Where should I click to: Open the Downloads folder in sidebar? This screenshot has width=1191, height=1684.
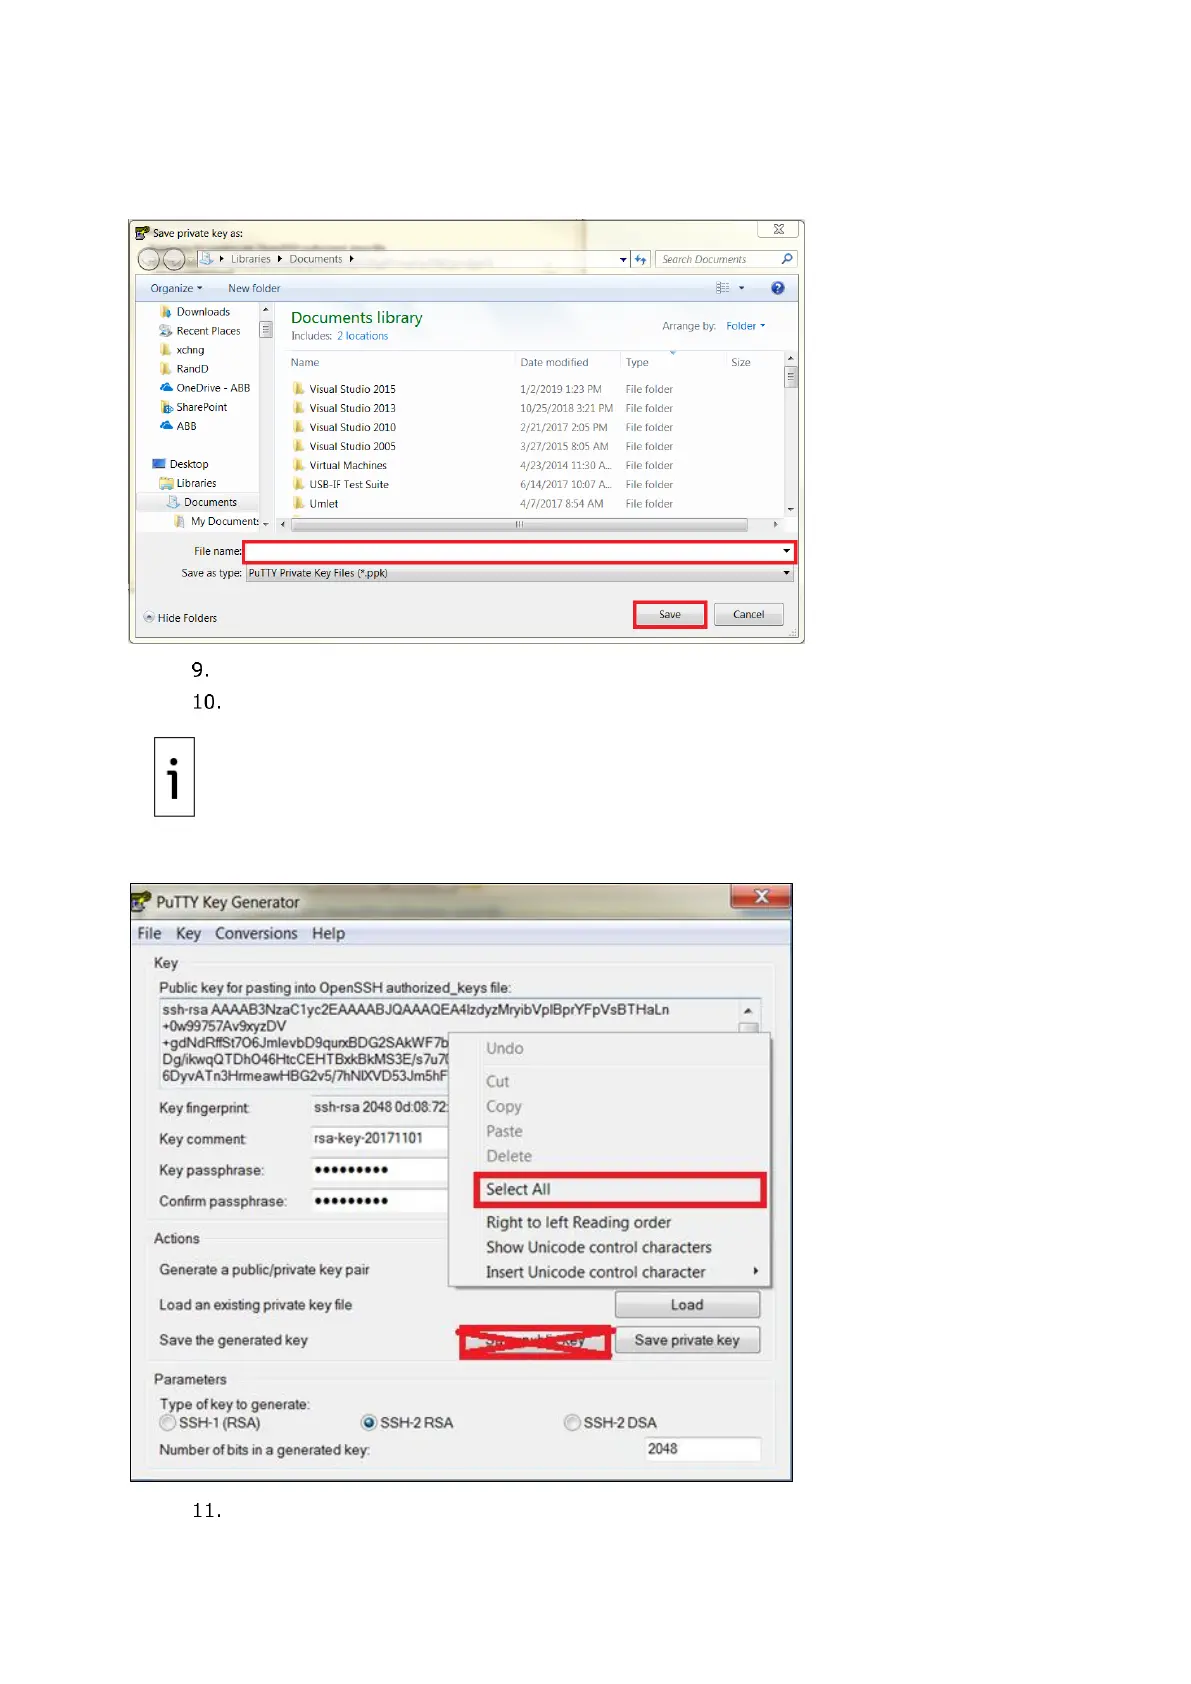click(x=203, y=312)
